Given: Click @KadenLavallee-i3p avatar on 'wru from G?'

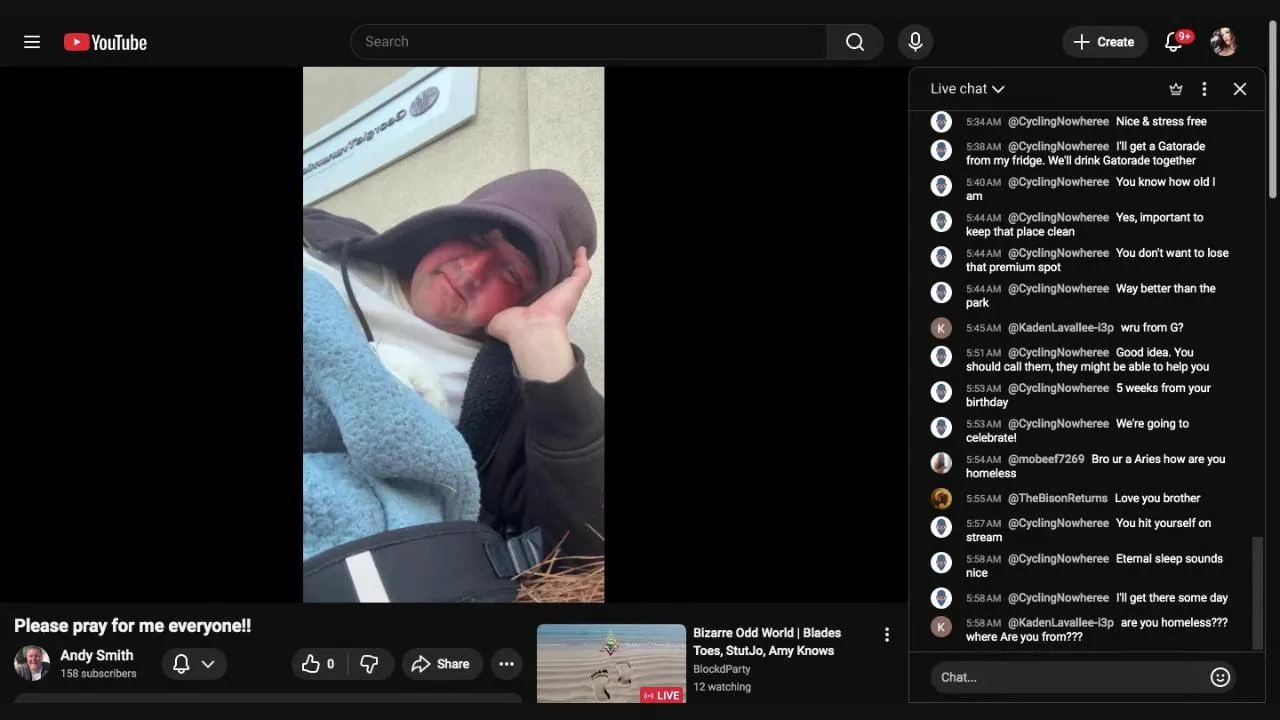Looking at the screenshot, I should point(941,328).
